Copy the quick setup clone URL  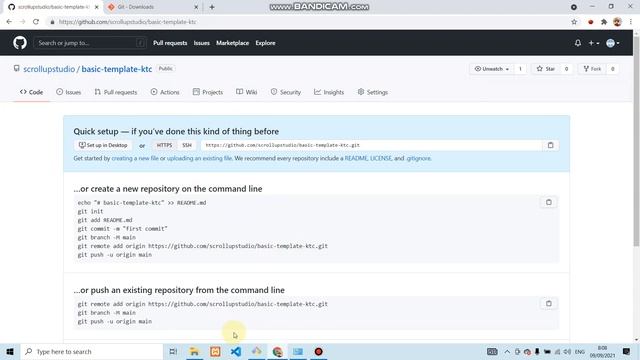pos(551,145)
